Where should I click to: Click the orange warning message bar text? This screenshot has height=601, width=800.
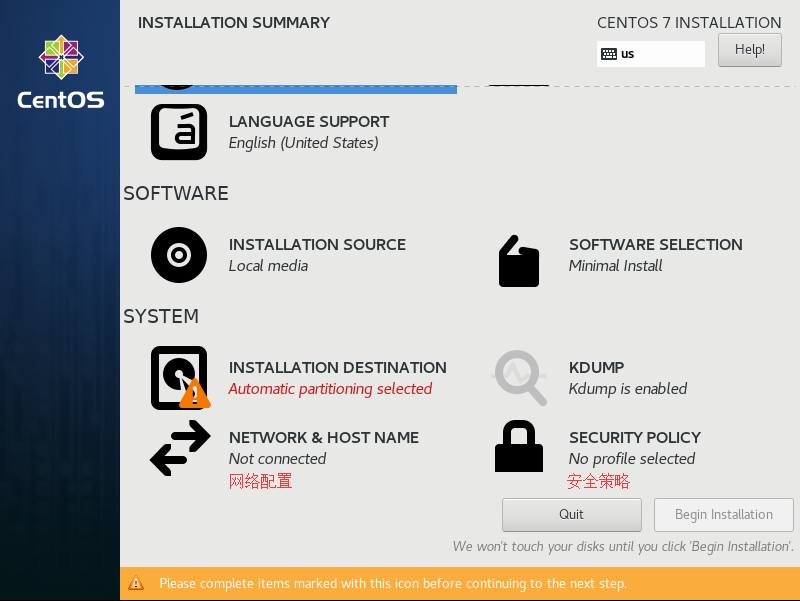point(393,583)
